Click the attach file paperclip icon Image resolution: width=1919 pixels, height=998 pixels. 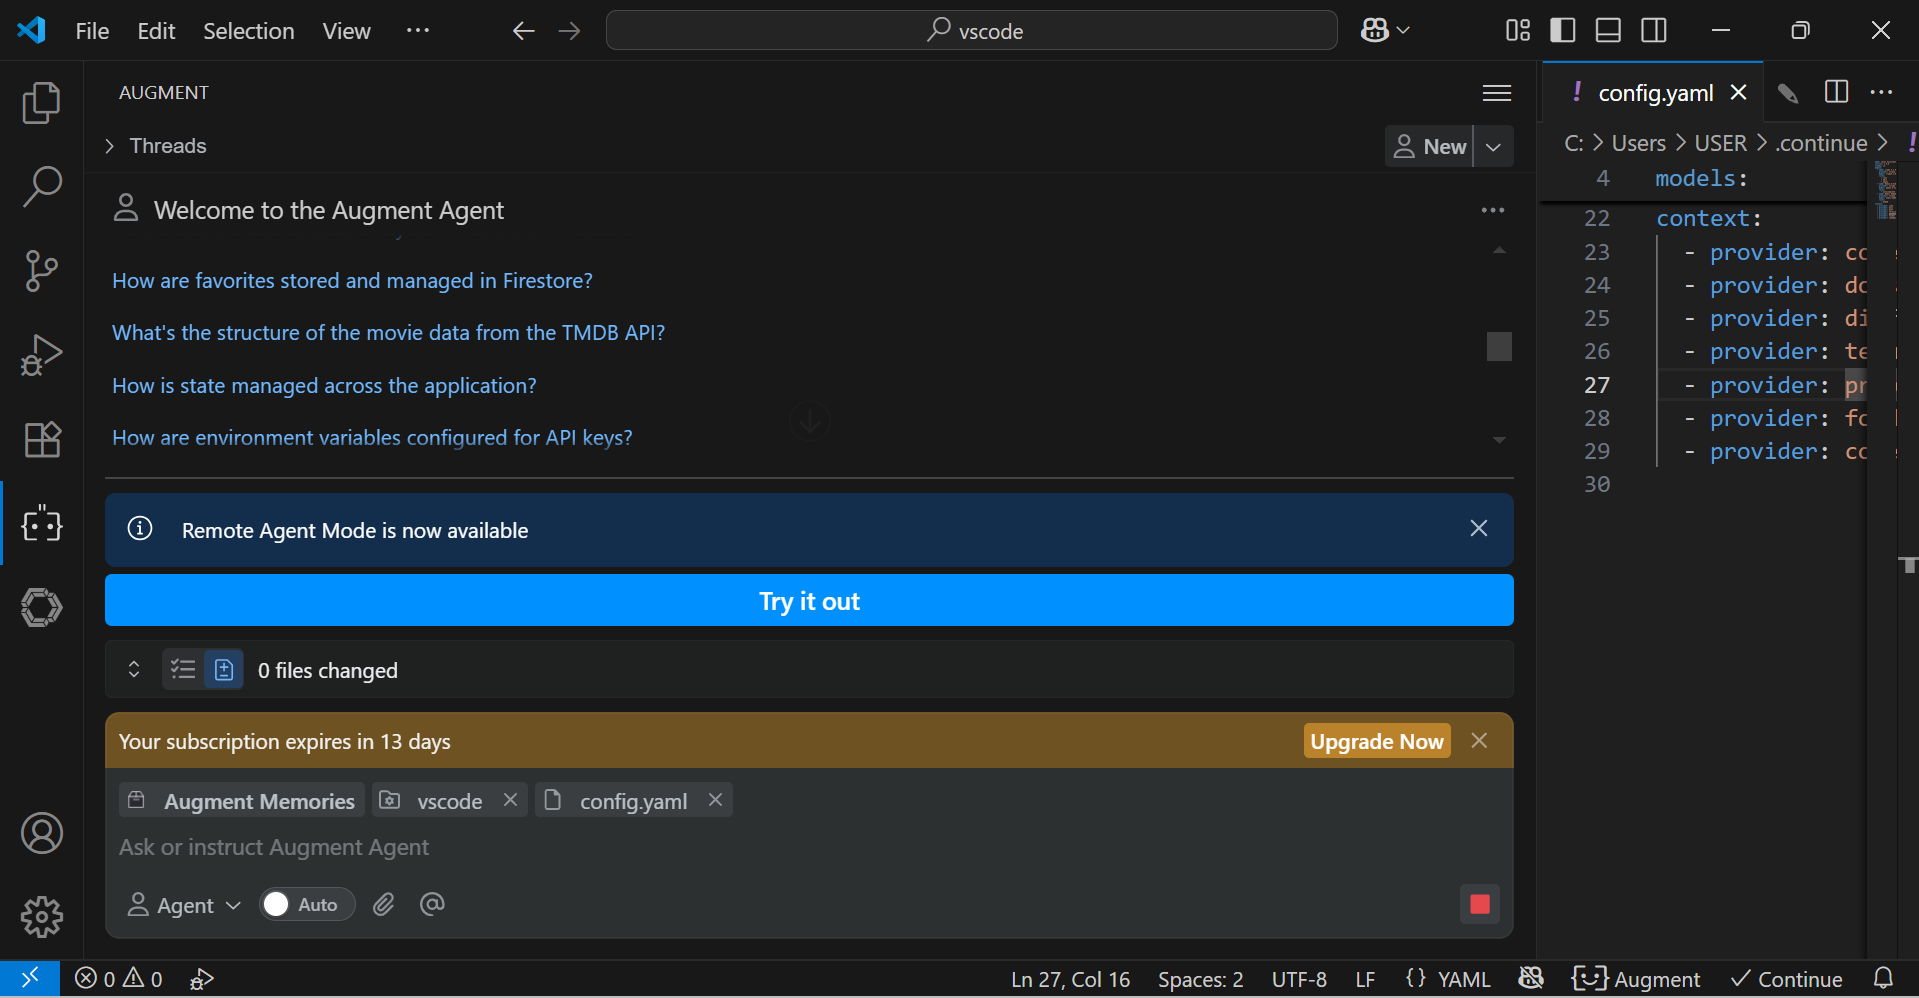pos(384,905)
